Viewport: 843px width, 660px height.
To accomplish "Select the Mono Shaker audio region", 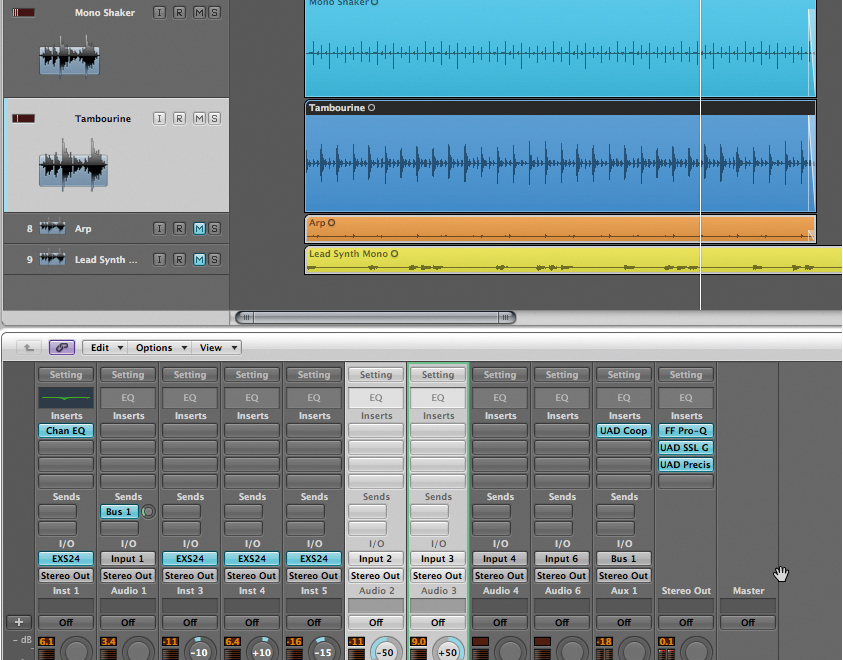I will (560, 47).
